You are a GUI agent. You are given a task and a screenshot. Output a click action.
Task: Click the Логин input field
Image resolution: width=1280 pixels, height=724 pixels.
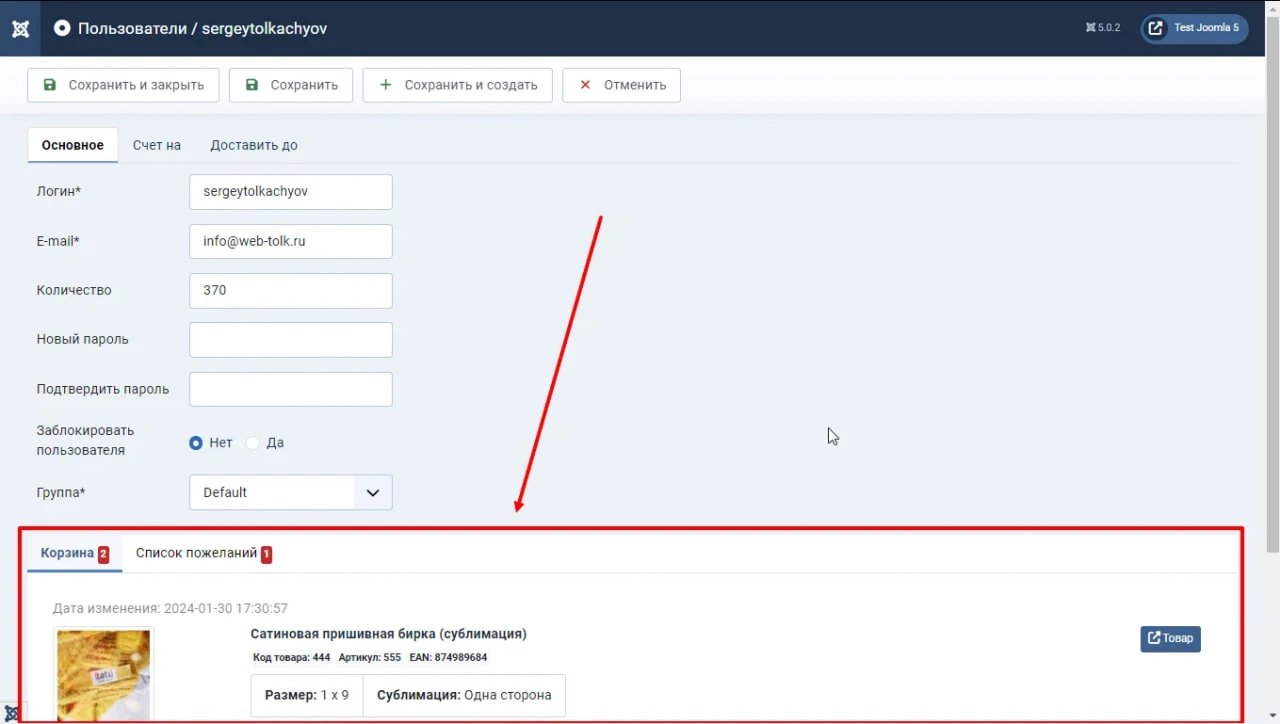291,192
